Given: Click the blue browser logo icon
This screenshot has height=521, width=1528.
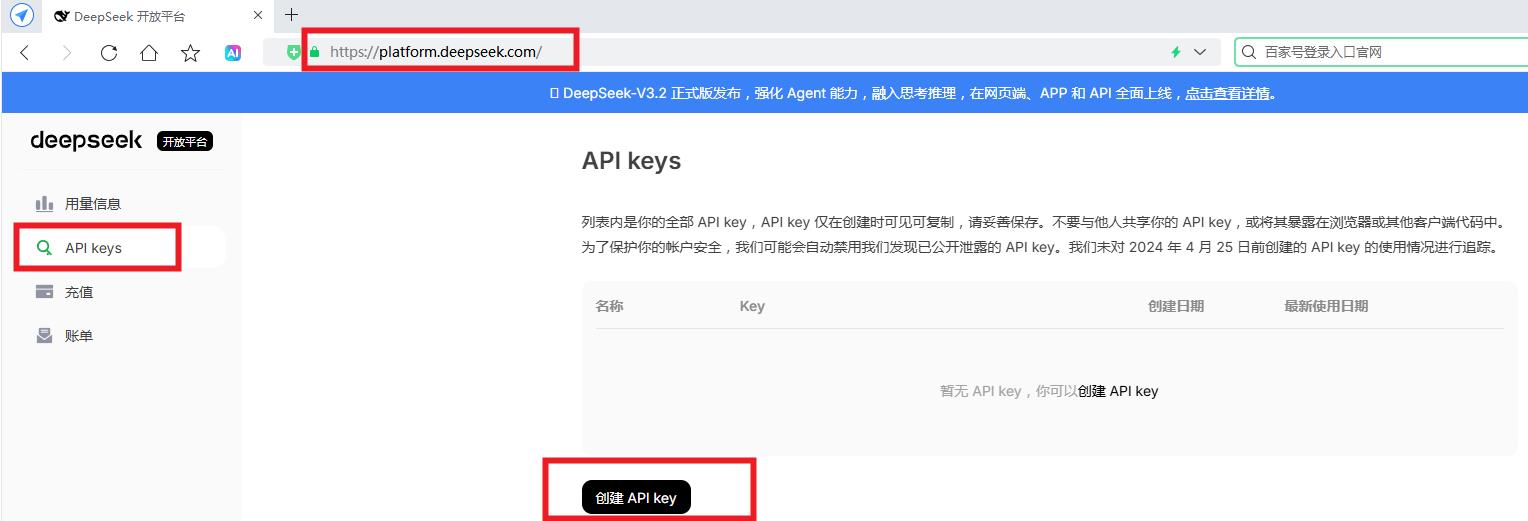Looking at the screenshot, I should pos(21,16).
